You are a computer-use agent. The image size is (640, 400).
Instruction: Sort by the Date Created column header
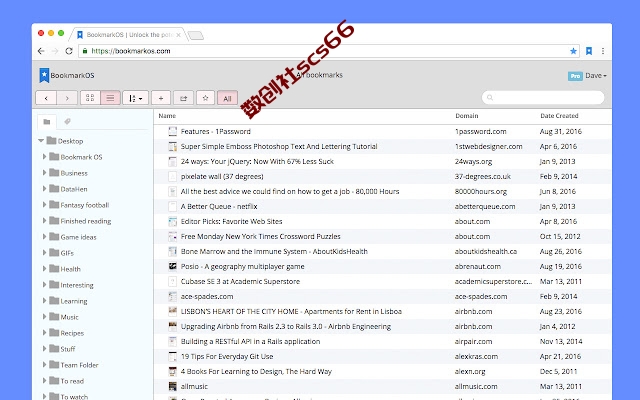point(559,116)
